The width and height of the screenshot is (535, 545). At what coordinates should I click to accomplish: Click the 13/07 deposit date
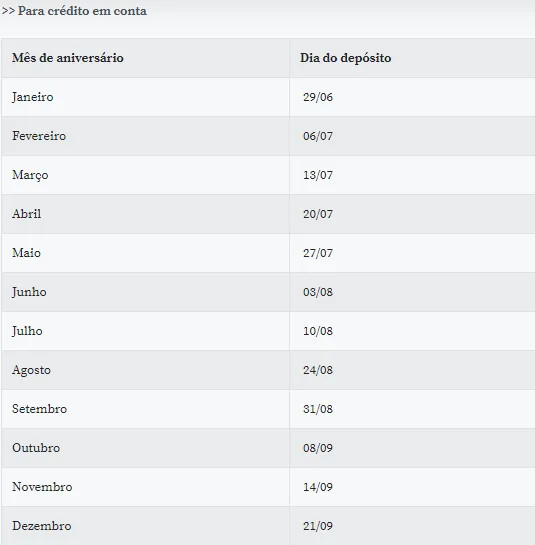tap(318, 175)
